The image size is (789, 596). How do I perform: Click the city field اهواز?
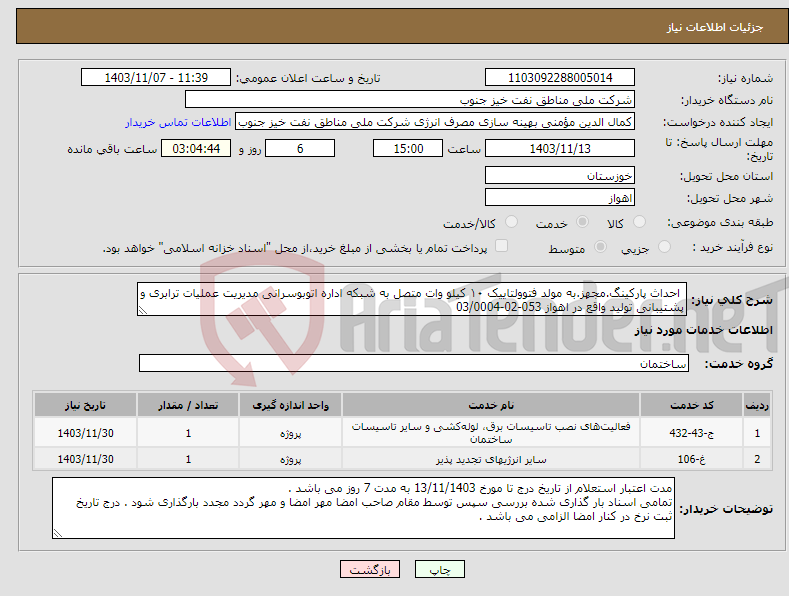560,197
